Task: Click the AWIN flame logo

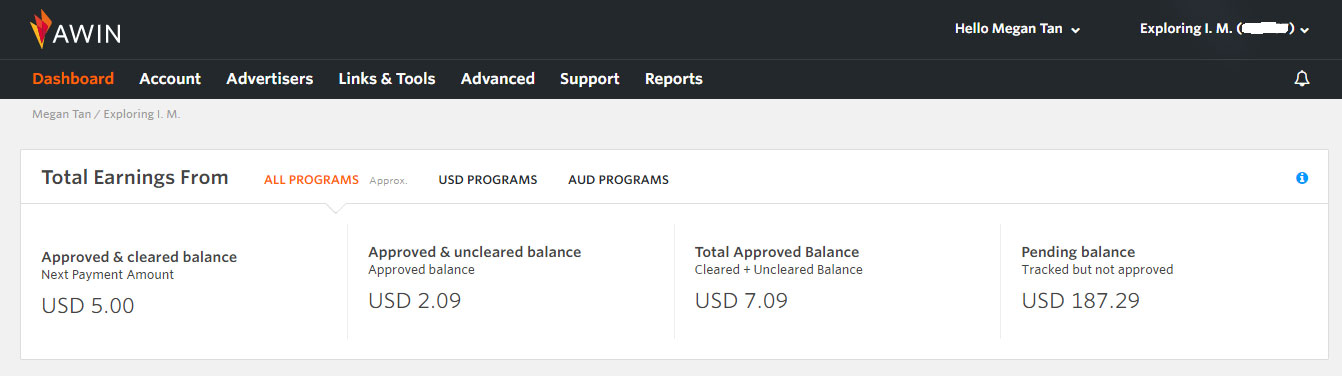Action: pyautogui.click(x=76, y=29)
